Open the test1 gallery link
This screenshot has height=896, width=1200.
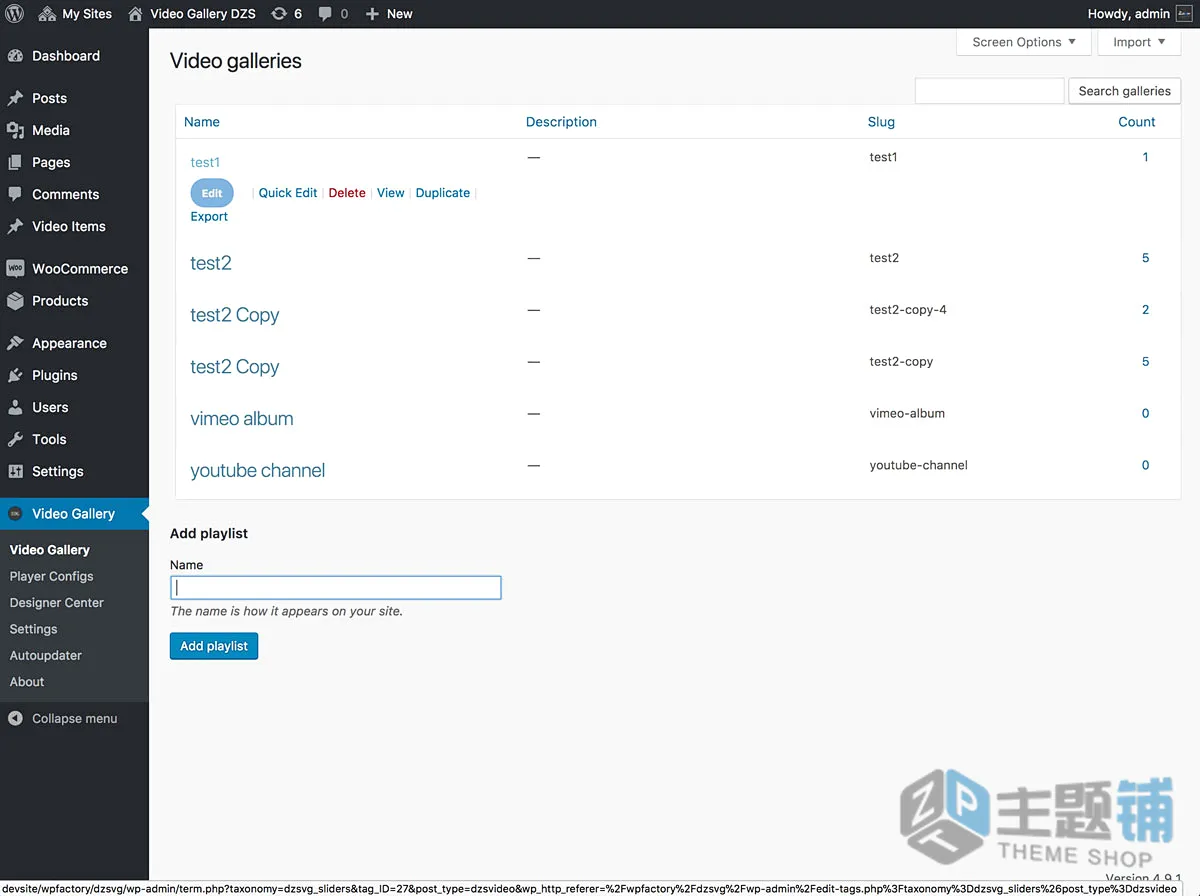pos(205,162)
